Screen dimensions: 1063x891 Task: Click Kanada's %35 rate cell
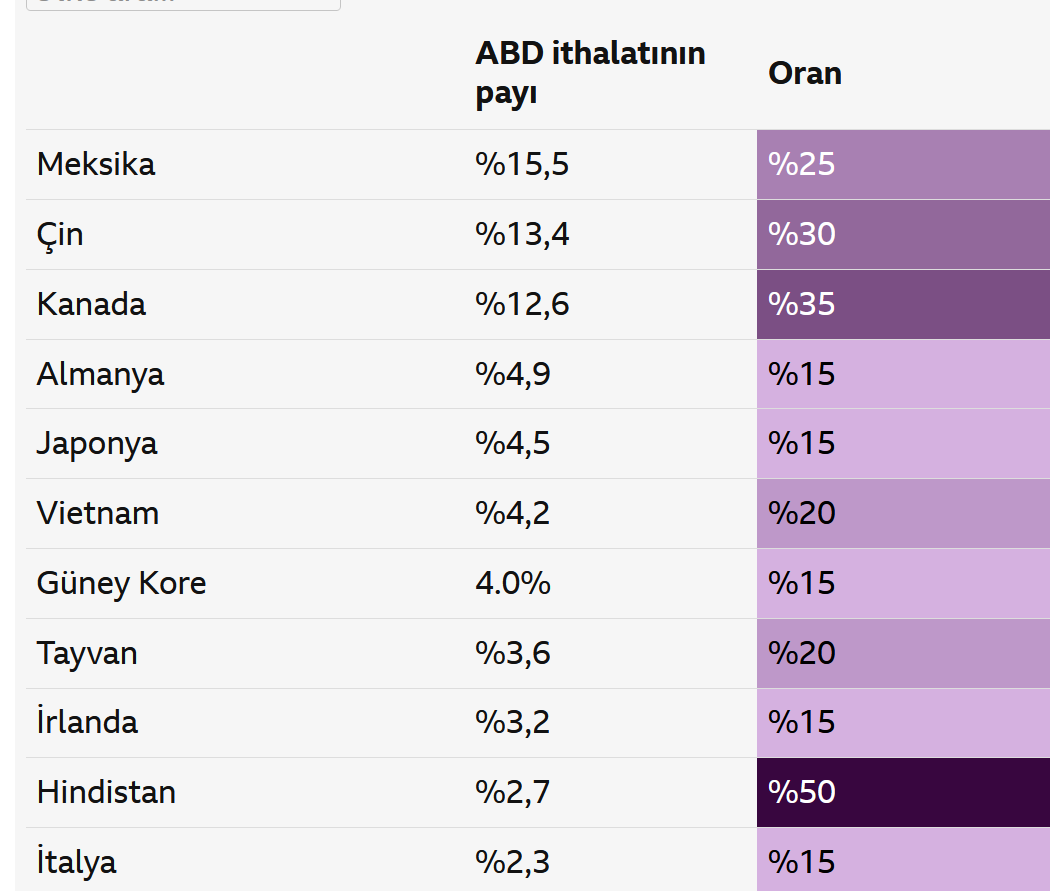tap(903, 304)
